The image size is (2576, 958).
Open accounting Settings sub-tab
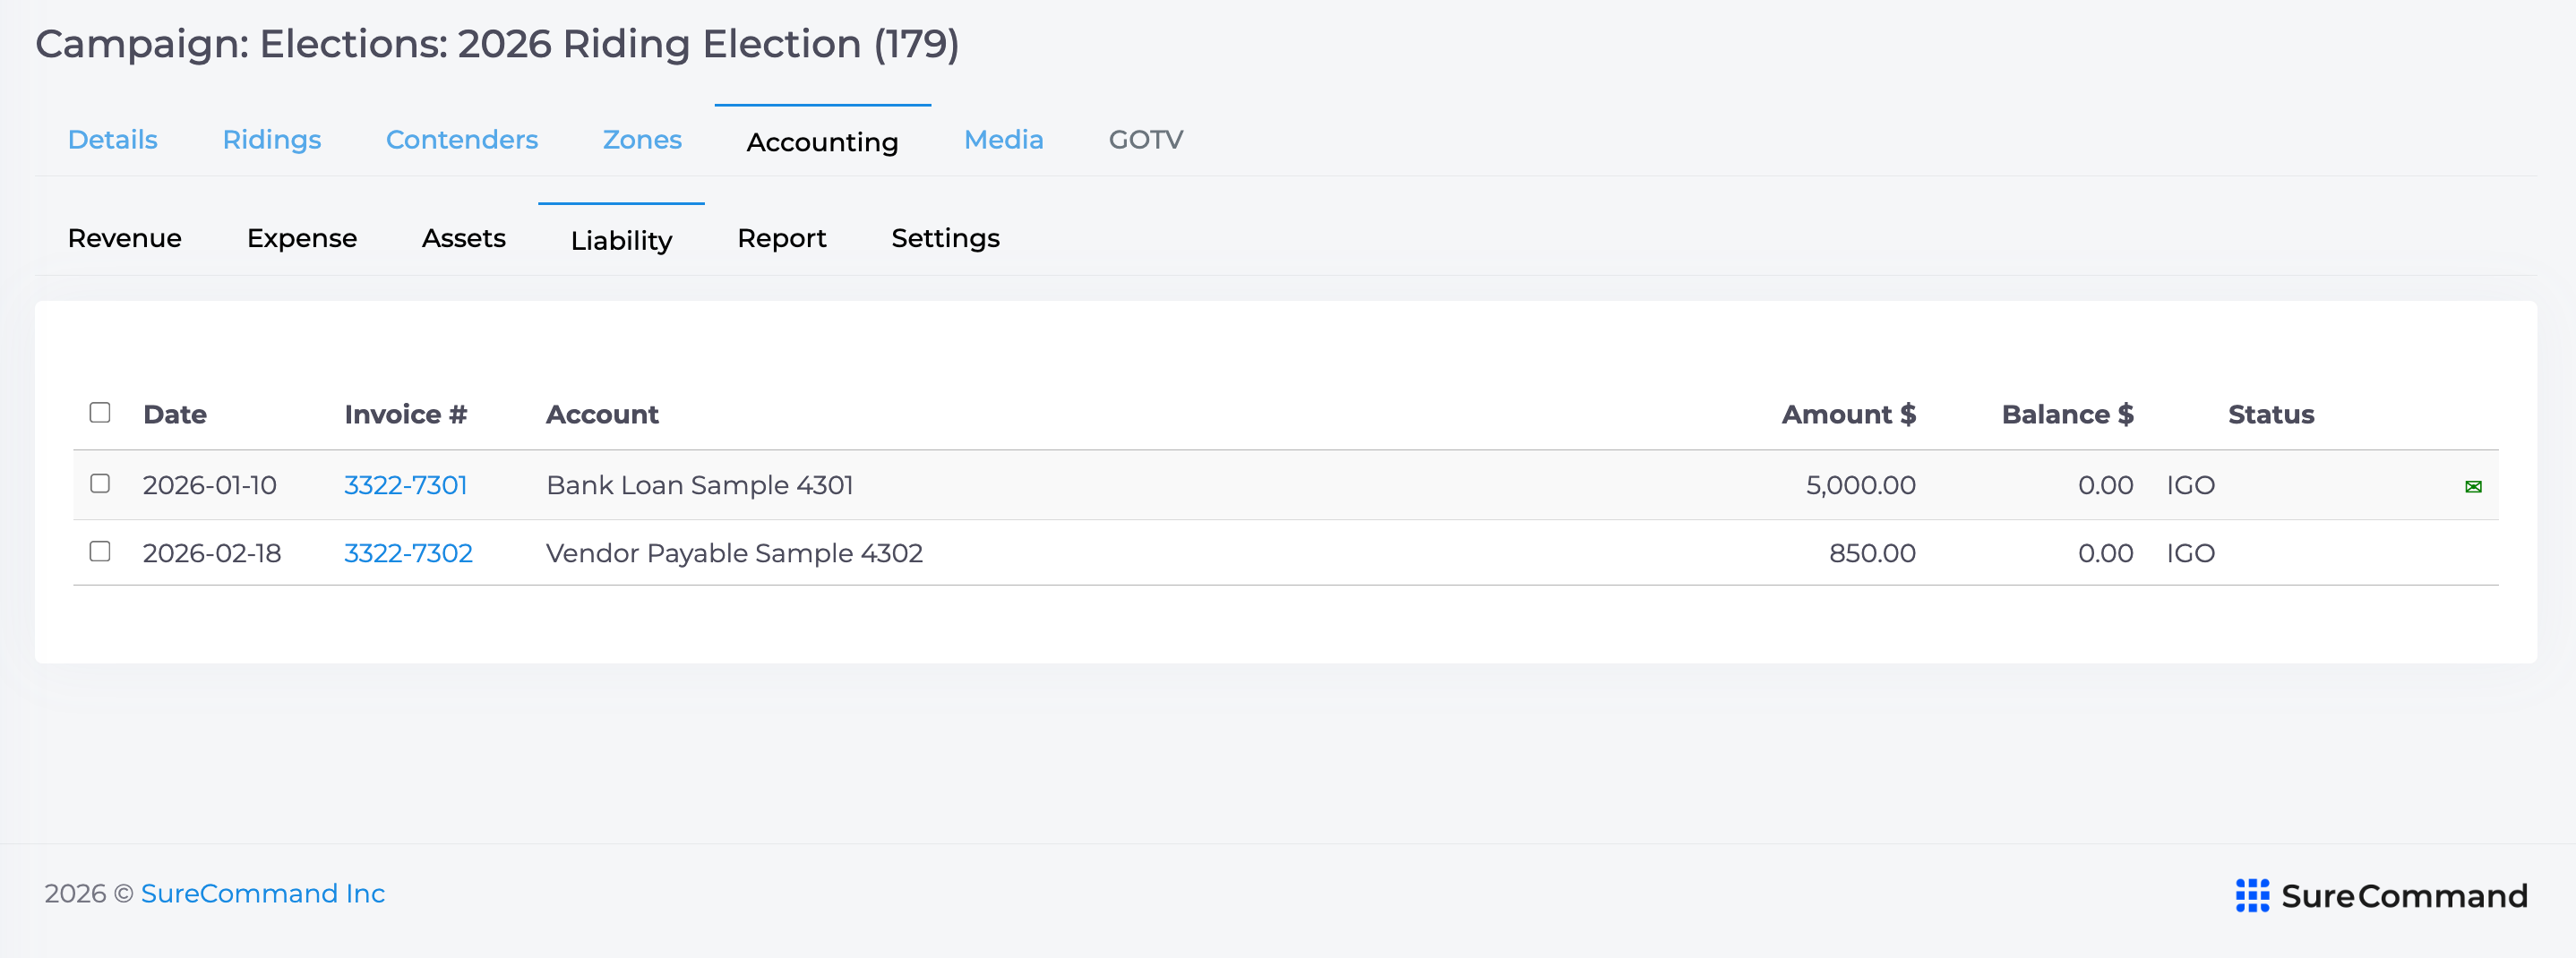(x=946, y=239)
